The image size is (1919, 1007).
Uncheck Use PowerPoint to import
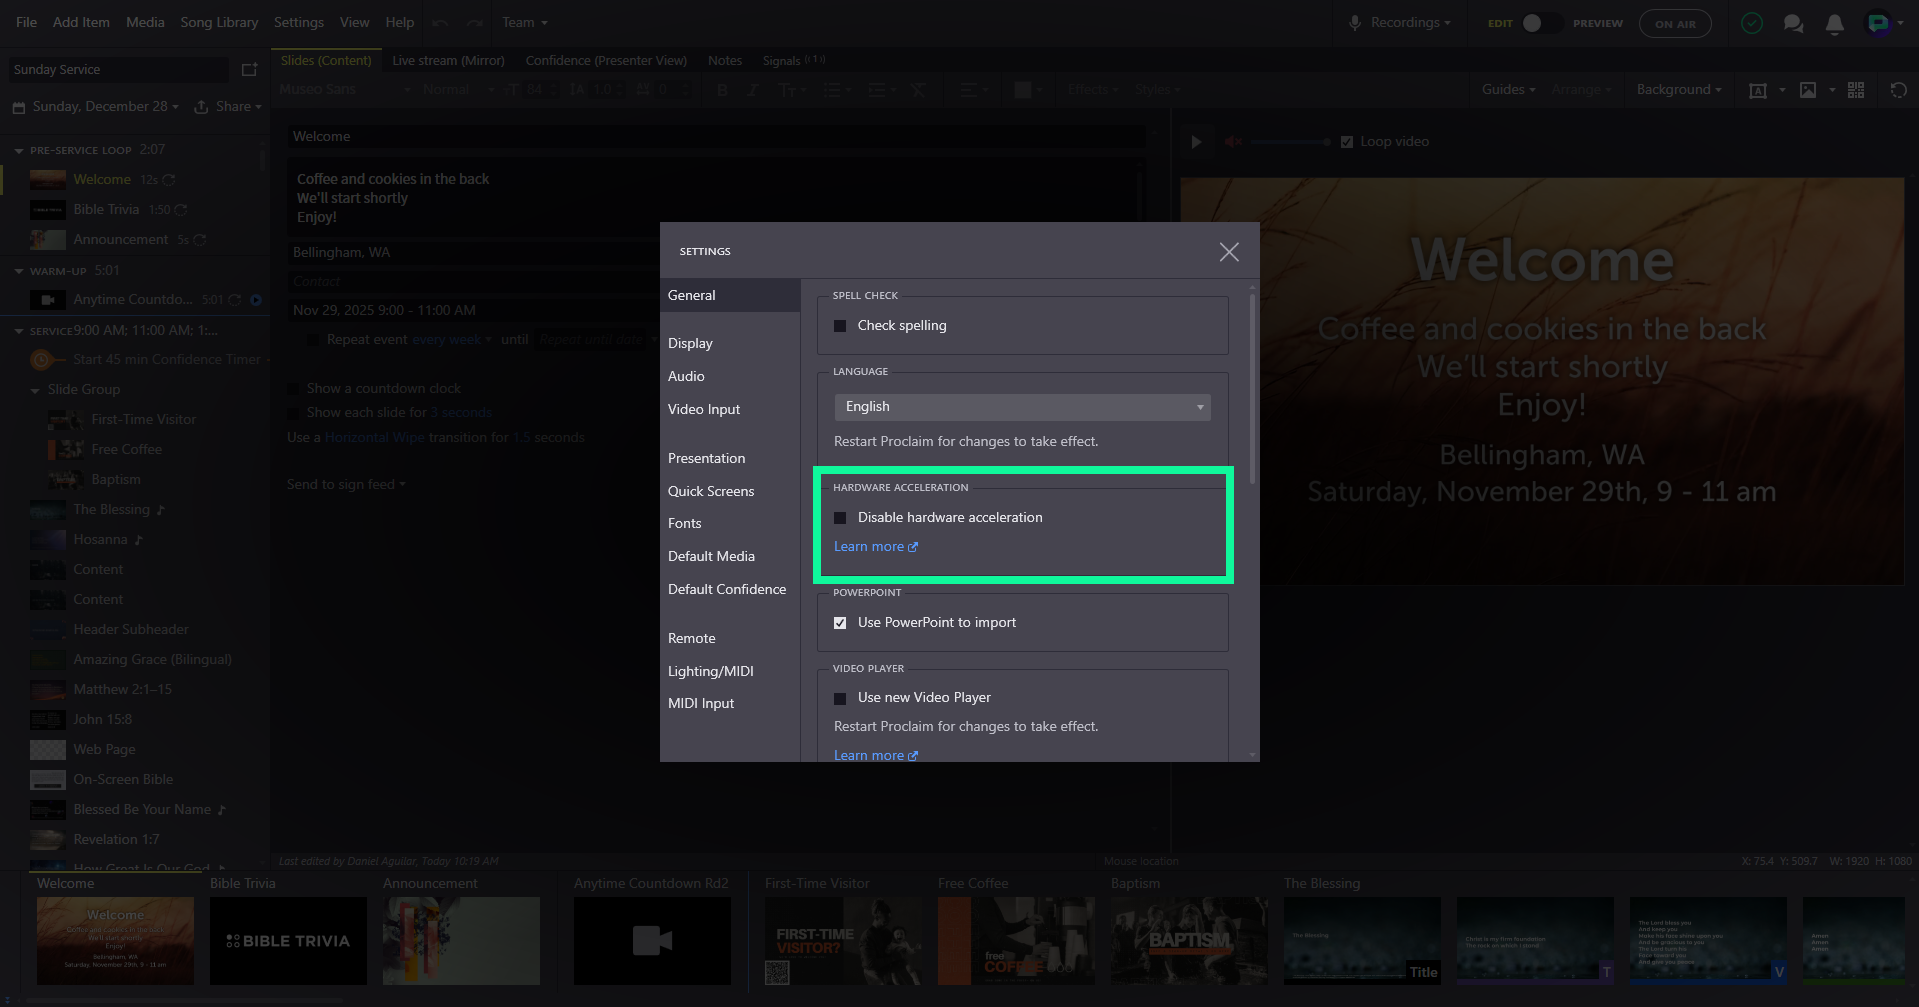pyautogui.click(x=840, y=623)
